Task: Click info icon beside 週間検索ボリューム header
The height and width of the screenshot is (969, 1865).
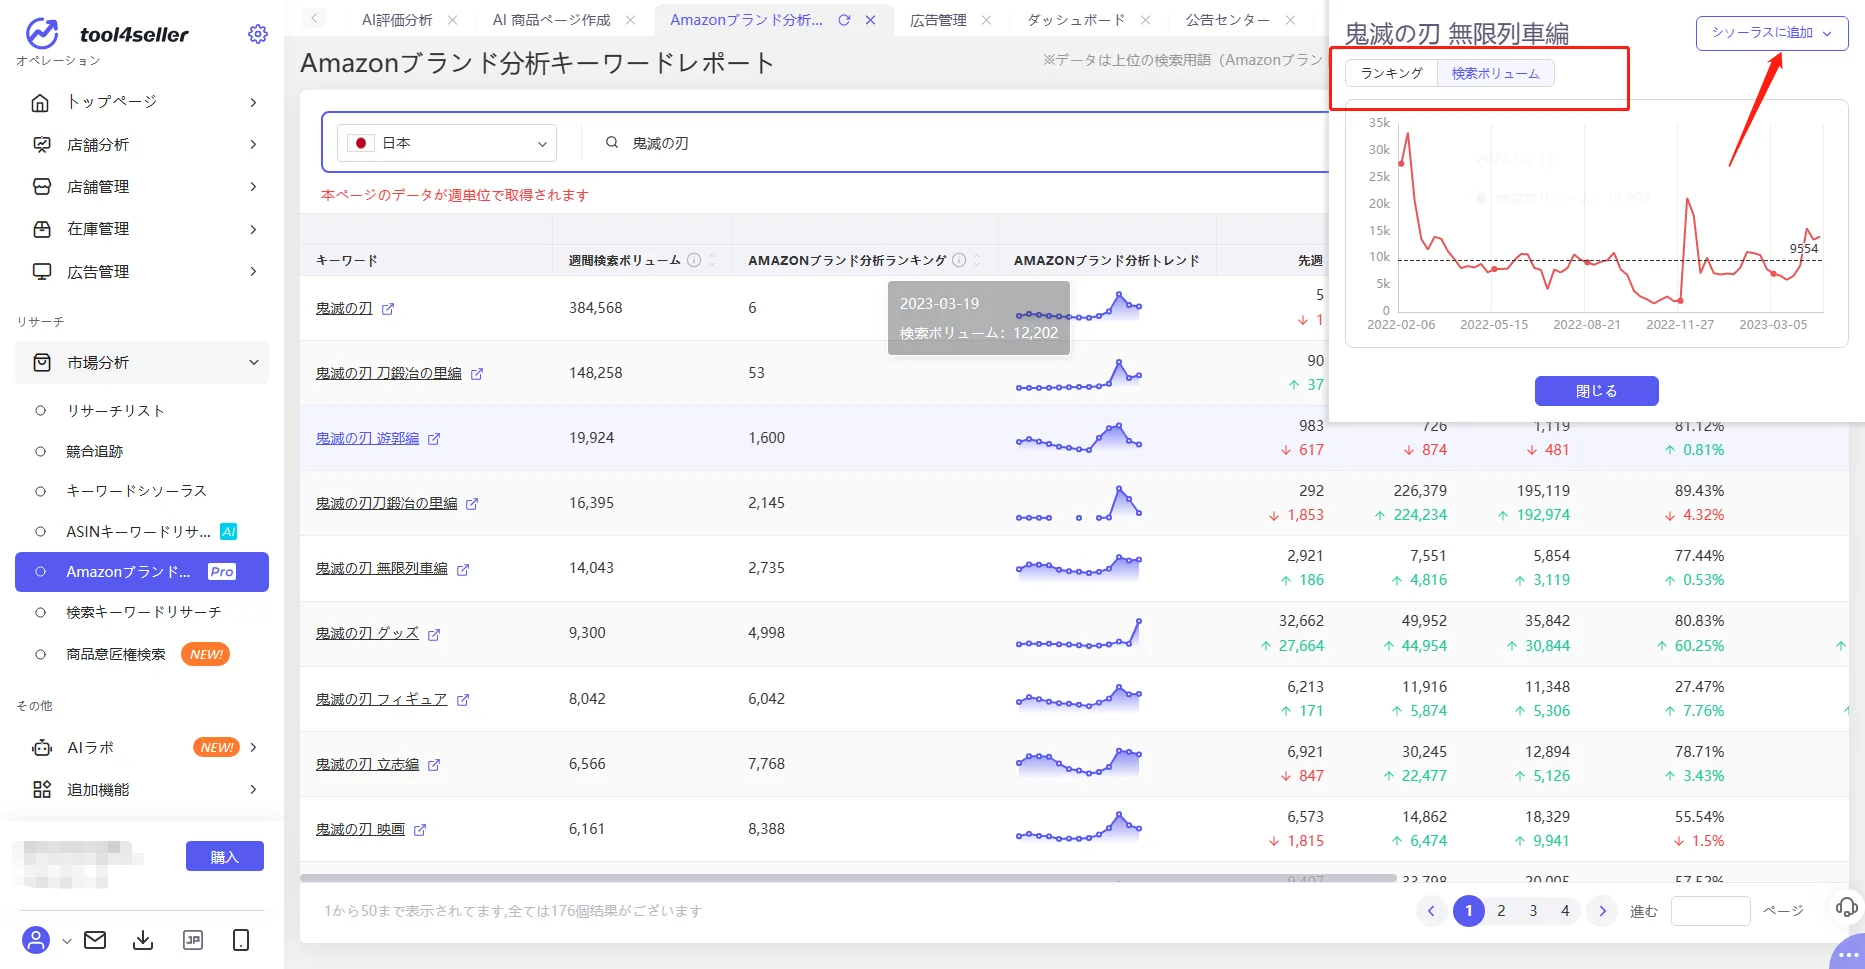Action: tap(694, 260)
